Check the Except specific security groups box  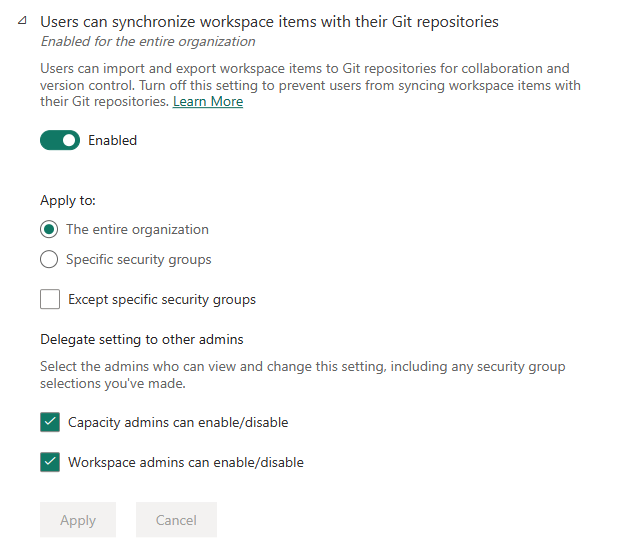pos(50,299)
